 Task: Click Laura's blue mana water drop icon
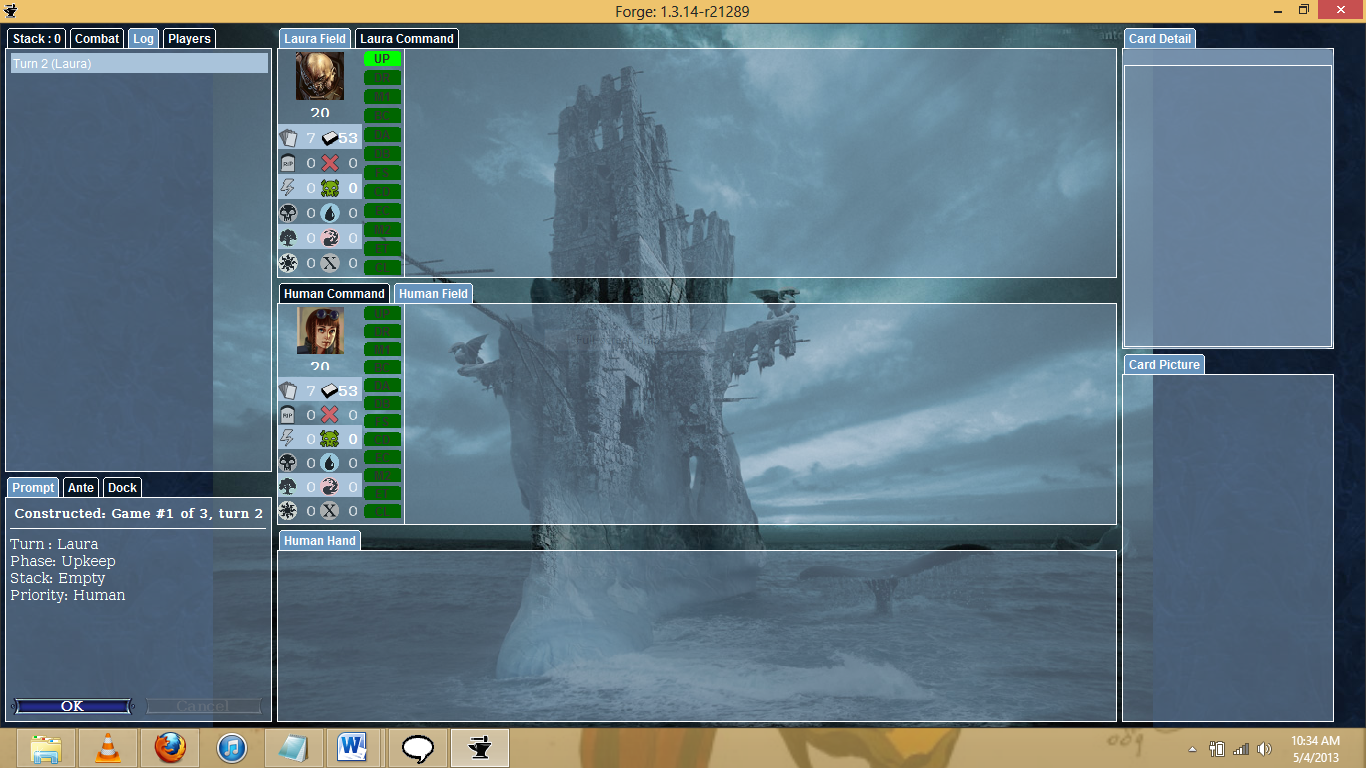tap(330, 213)
